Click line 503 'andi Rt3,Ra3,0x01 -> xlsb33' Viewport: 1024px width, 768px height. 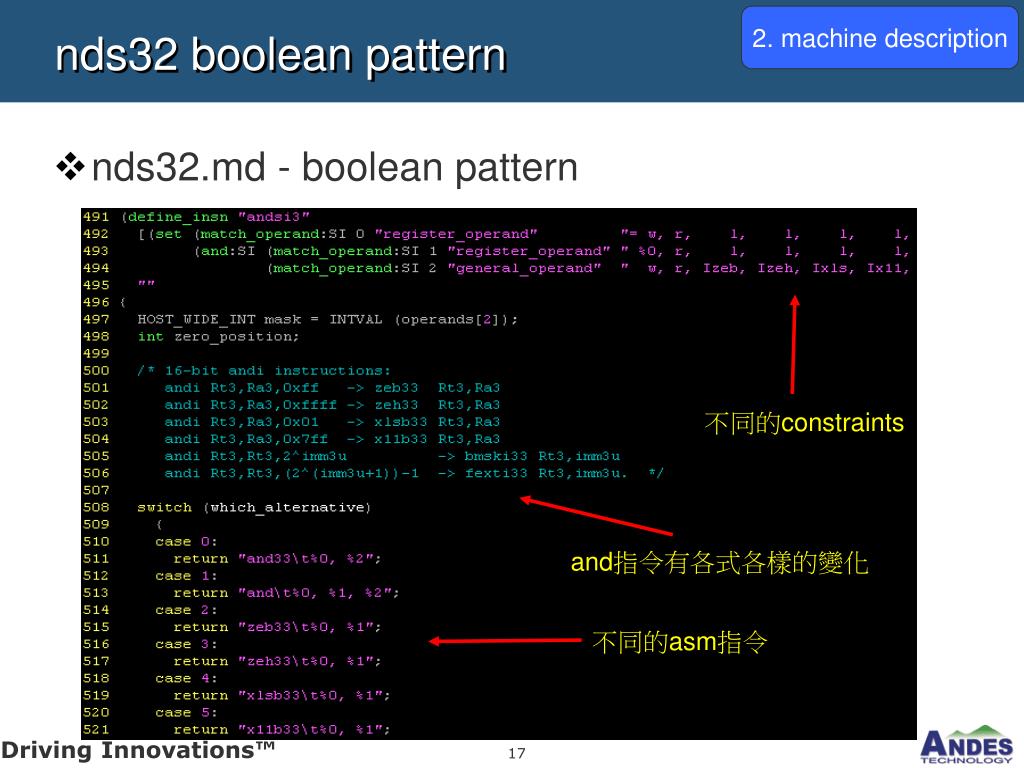tap(332, 421)
